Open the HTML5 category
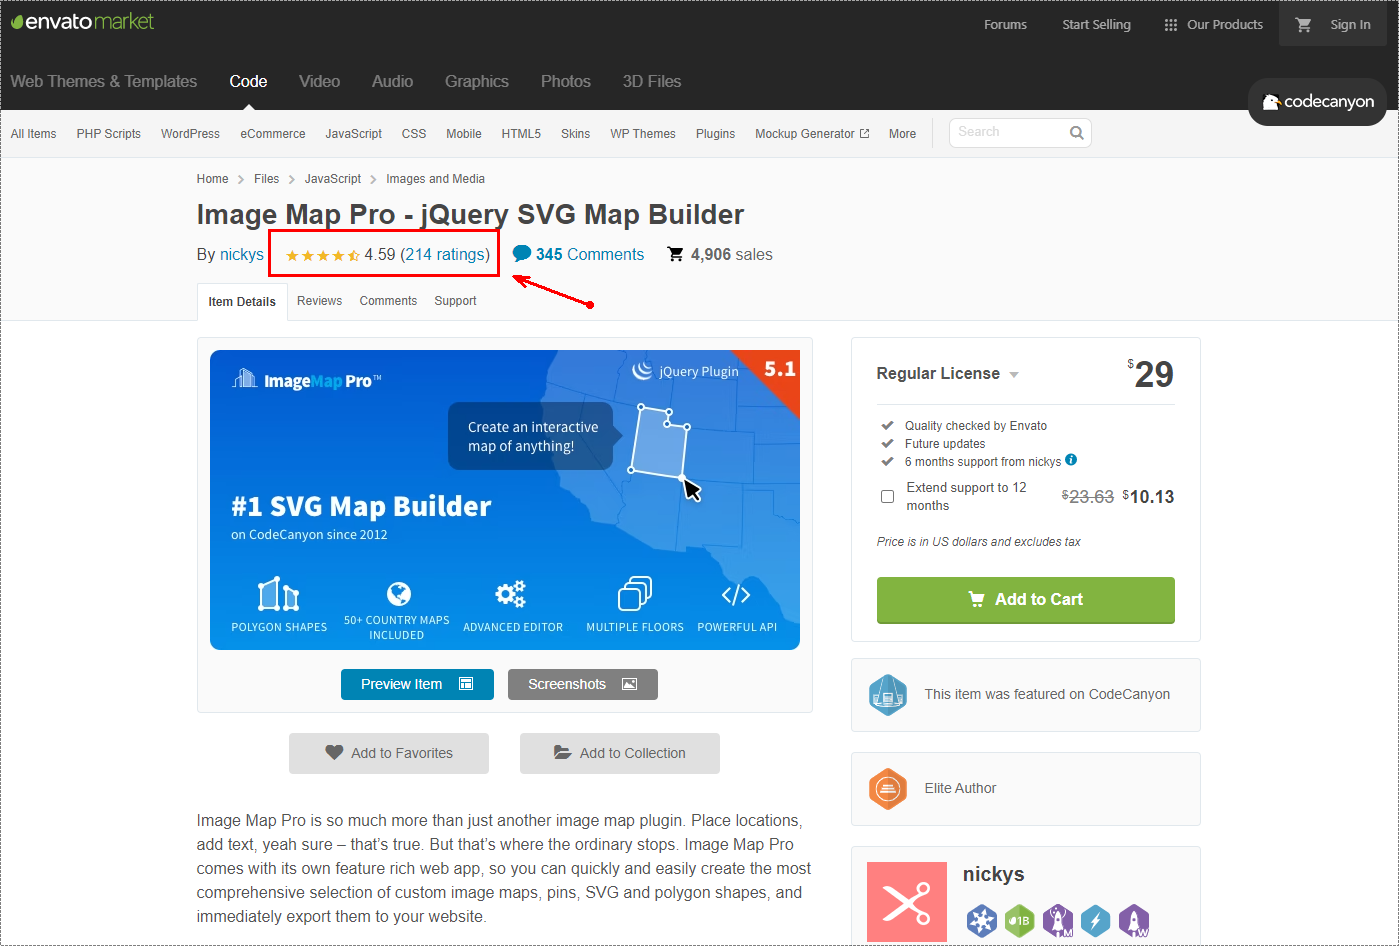 (x=521, y=134)
